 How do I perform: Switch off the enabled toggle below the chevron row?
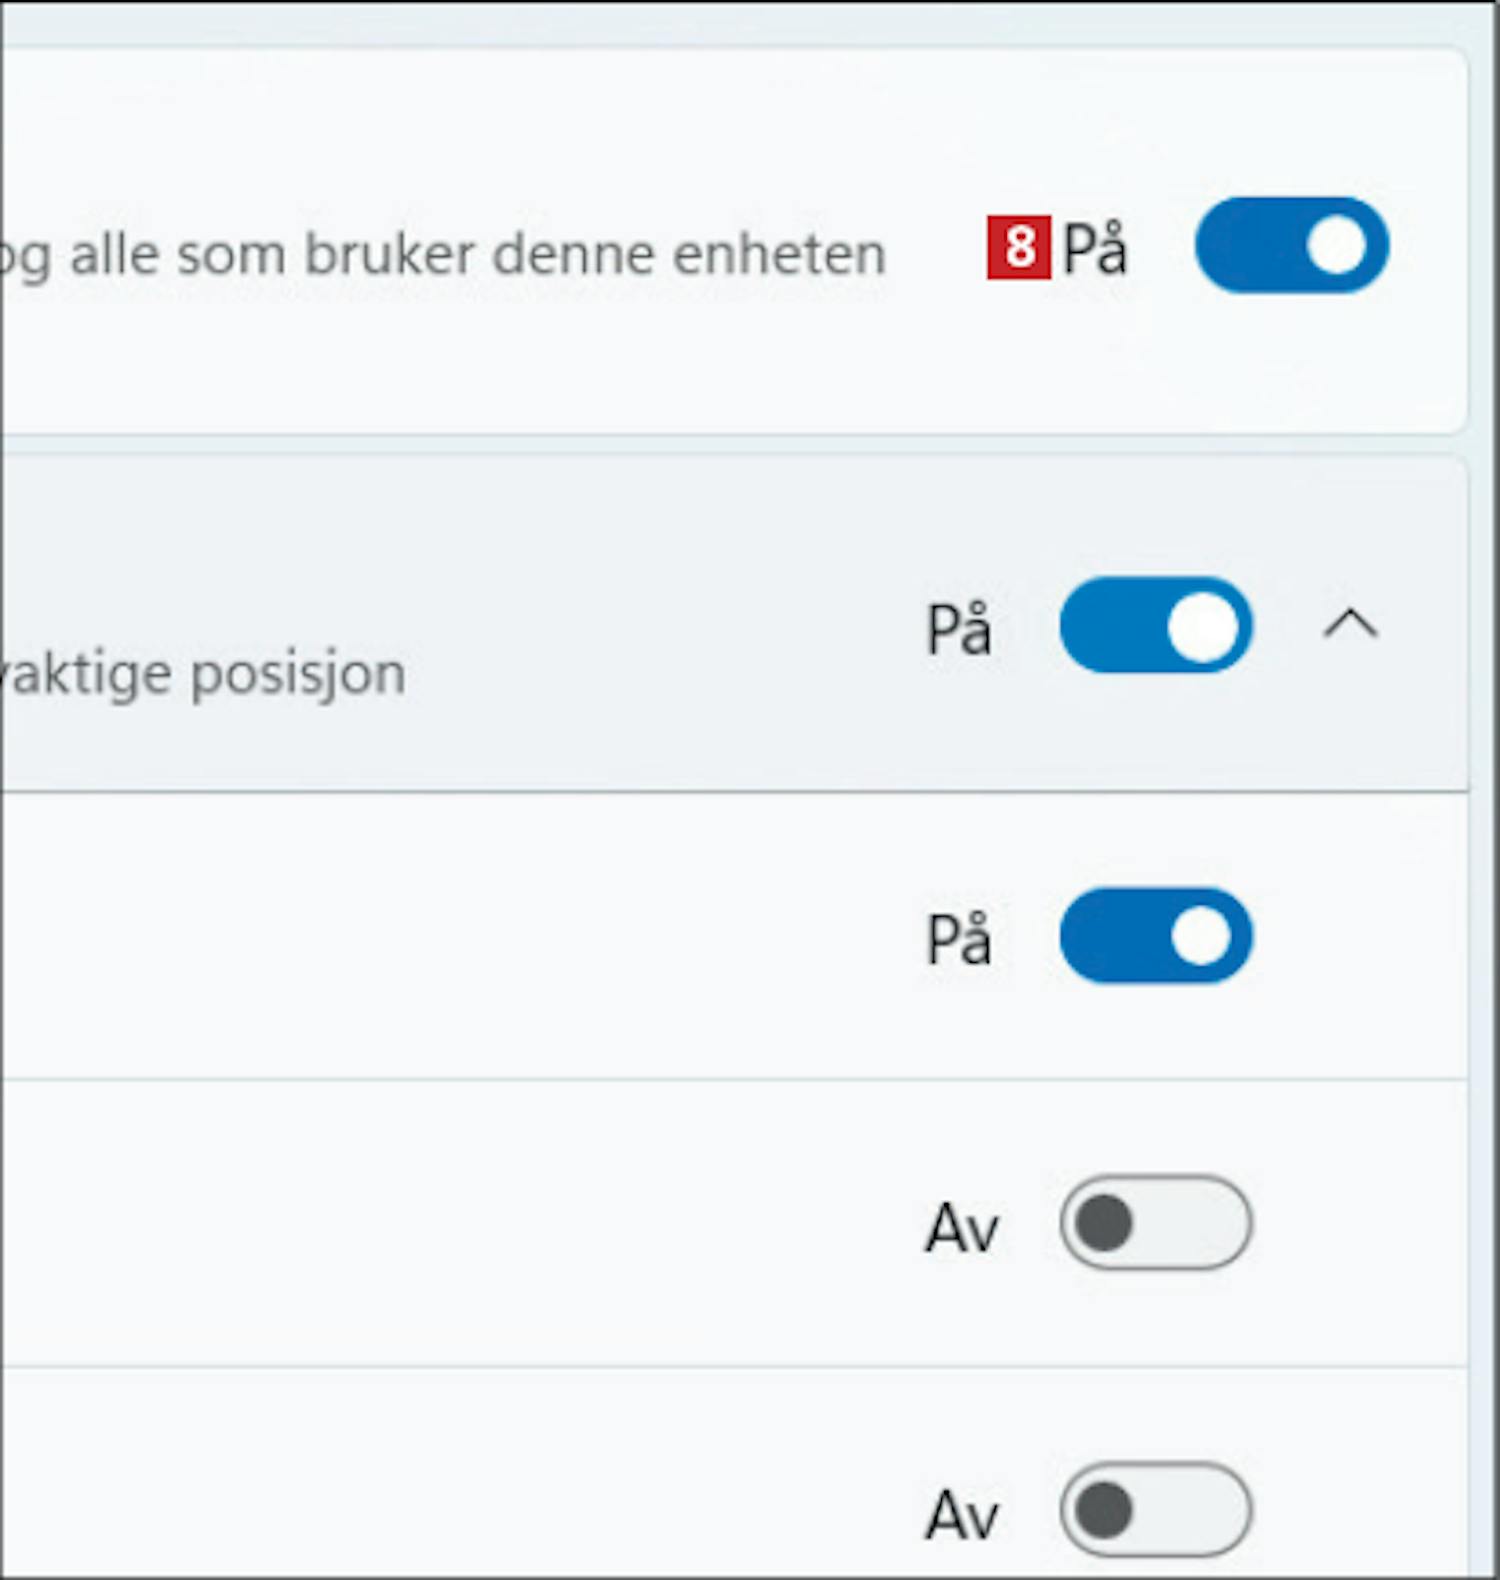(x=1156, y=936)
